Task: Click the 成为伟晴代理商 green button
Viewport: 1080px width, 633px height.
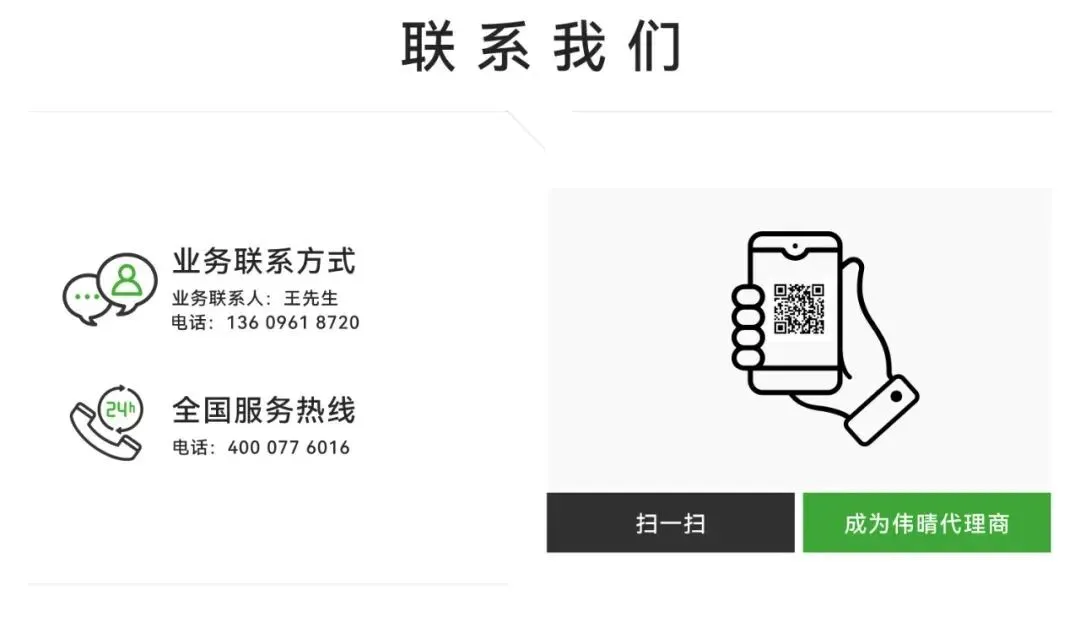Action: [x=926, y=523]
